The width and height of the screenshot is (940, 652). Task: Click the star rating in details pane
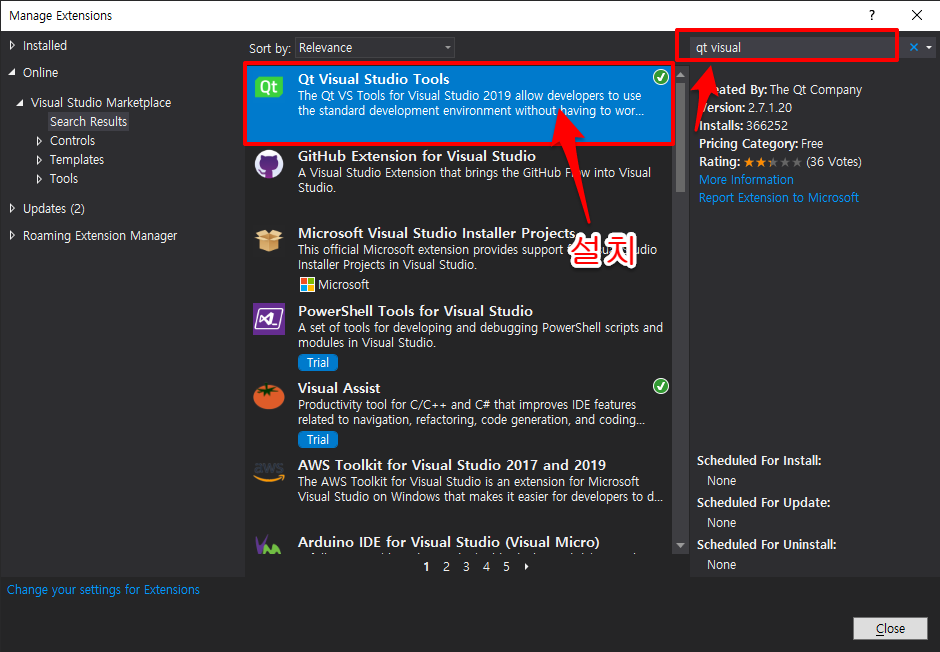point(773,162)
